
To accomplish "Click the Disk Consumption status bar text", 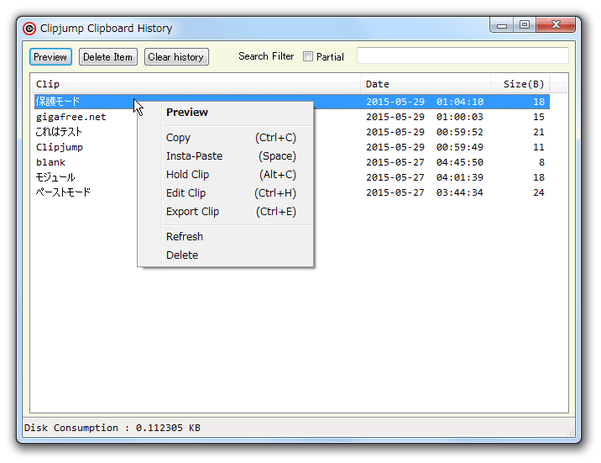I will click(x=112, y=428).
